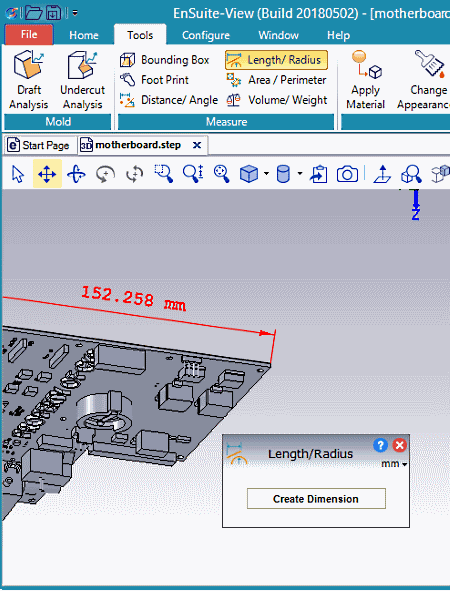Activate the Zoom window tool
The image size is (450, 591).
click(x=164, y=174)
